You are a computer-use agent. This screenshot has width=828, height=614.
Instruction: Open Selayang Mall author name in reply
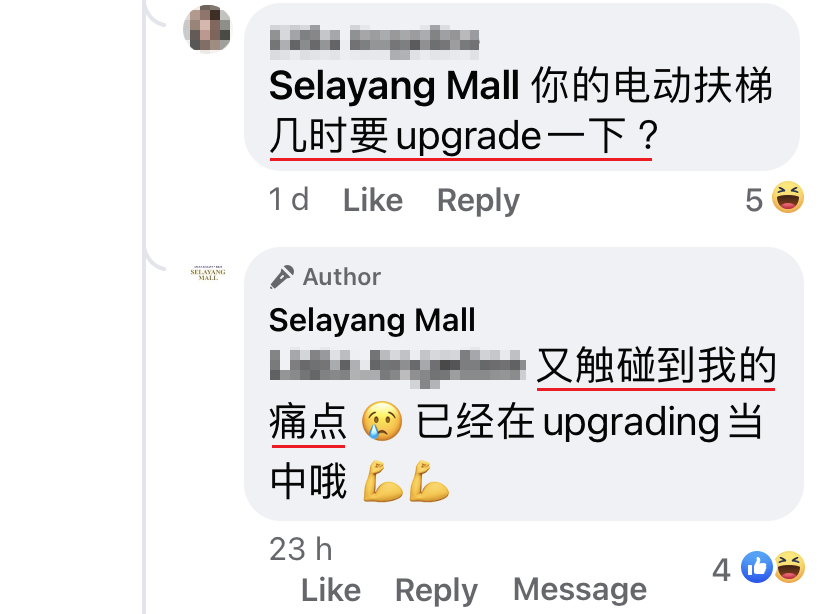point(372,320)
